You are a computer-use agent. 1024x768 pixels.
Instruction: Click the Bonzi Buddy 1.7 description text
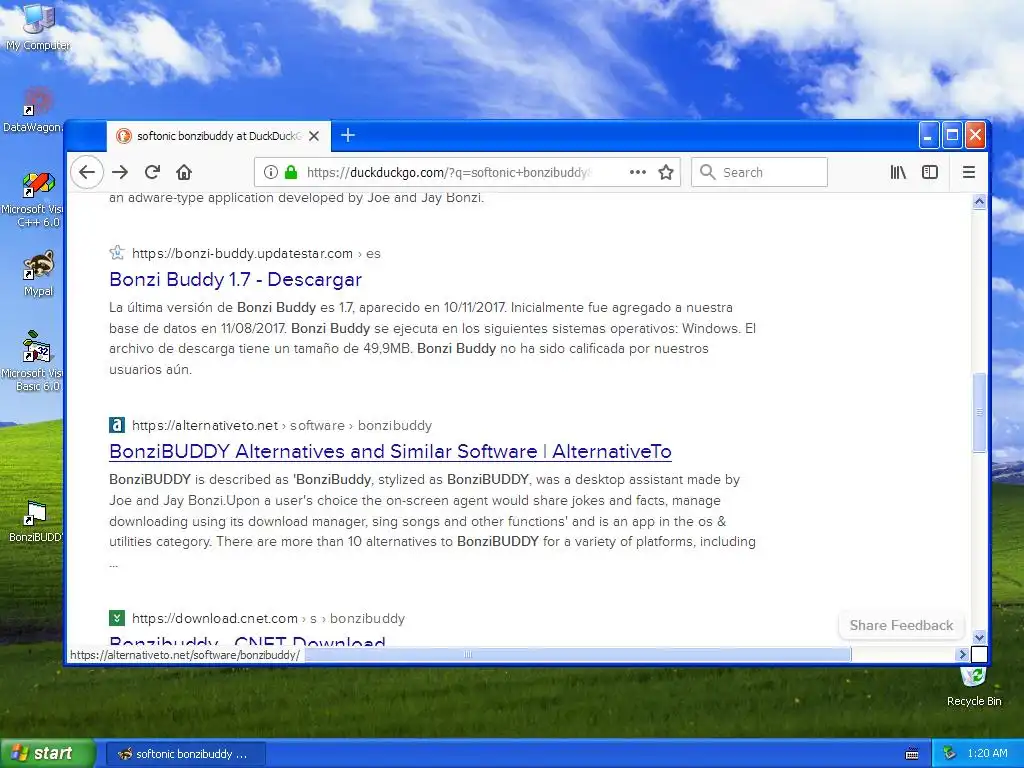point(432,338)
